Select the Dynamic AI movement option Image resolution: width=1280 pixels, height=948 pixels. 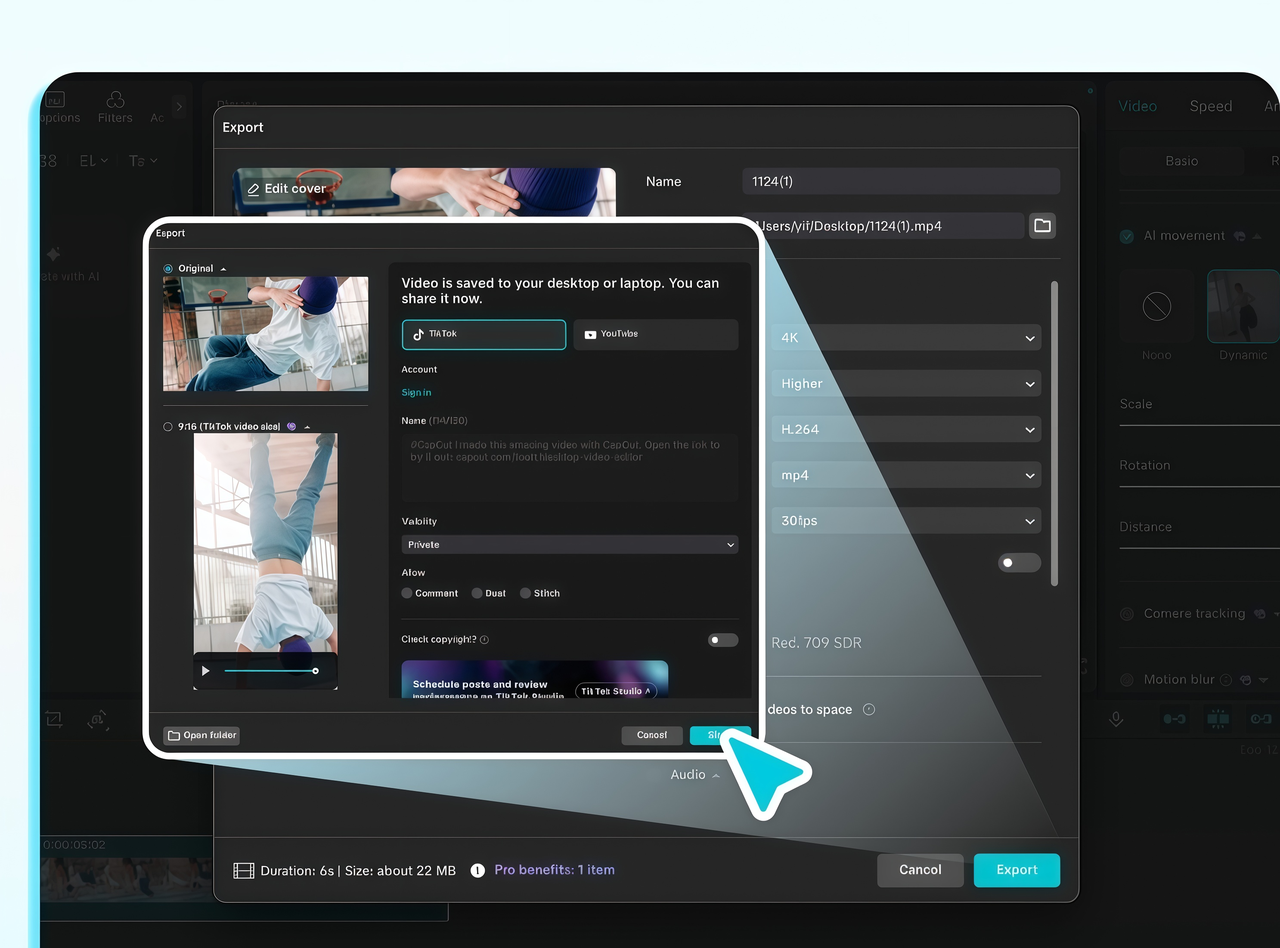[x=1241, y=306]
